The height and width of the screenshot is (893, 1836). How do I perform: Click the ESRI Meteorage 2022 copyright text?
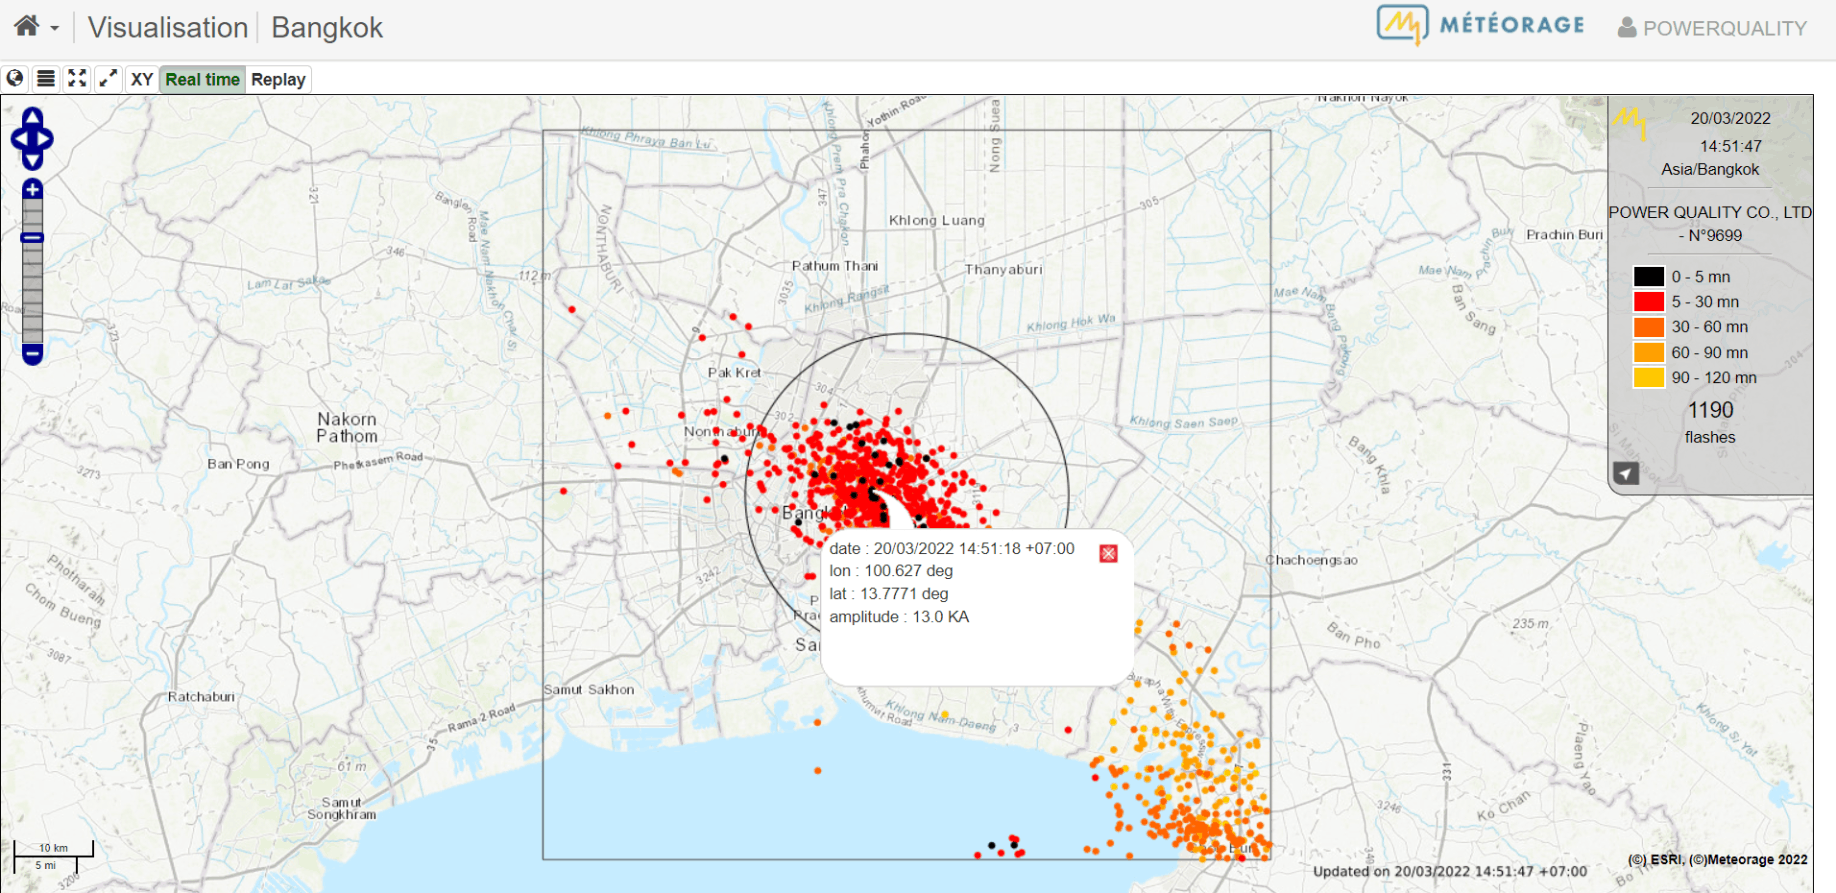[1717, 859]
